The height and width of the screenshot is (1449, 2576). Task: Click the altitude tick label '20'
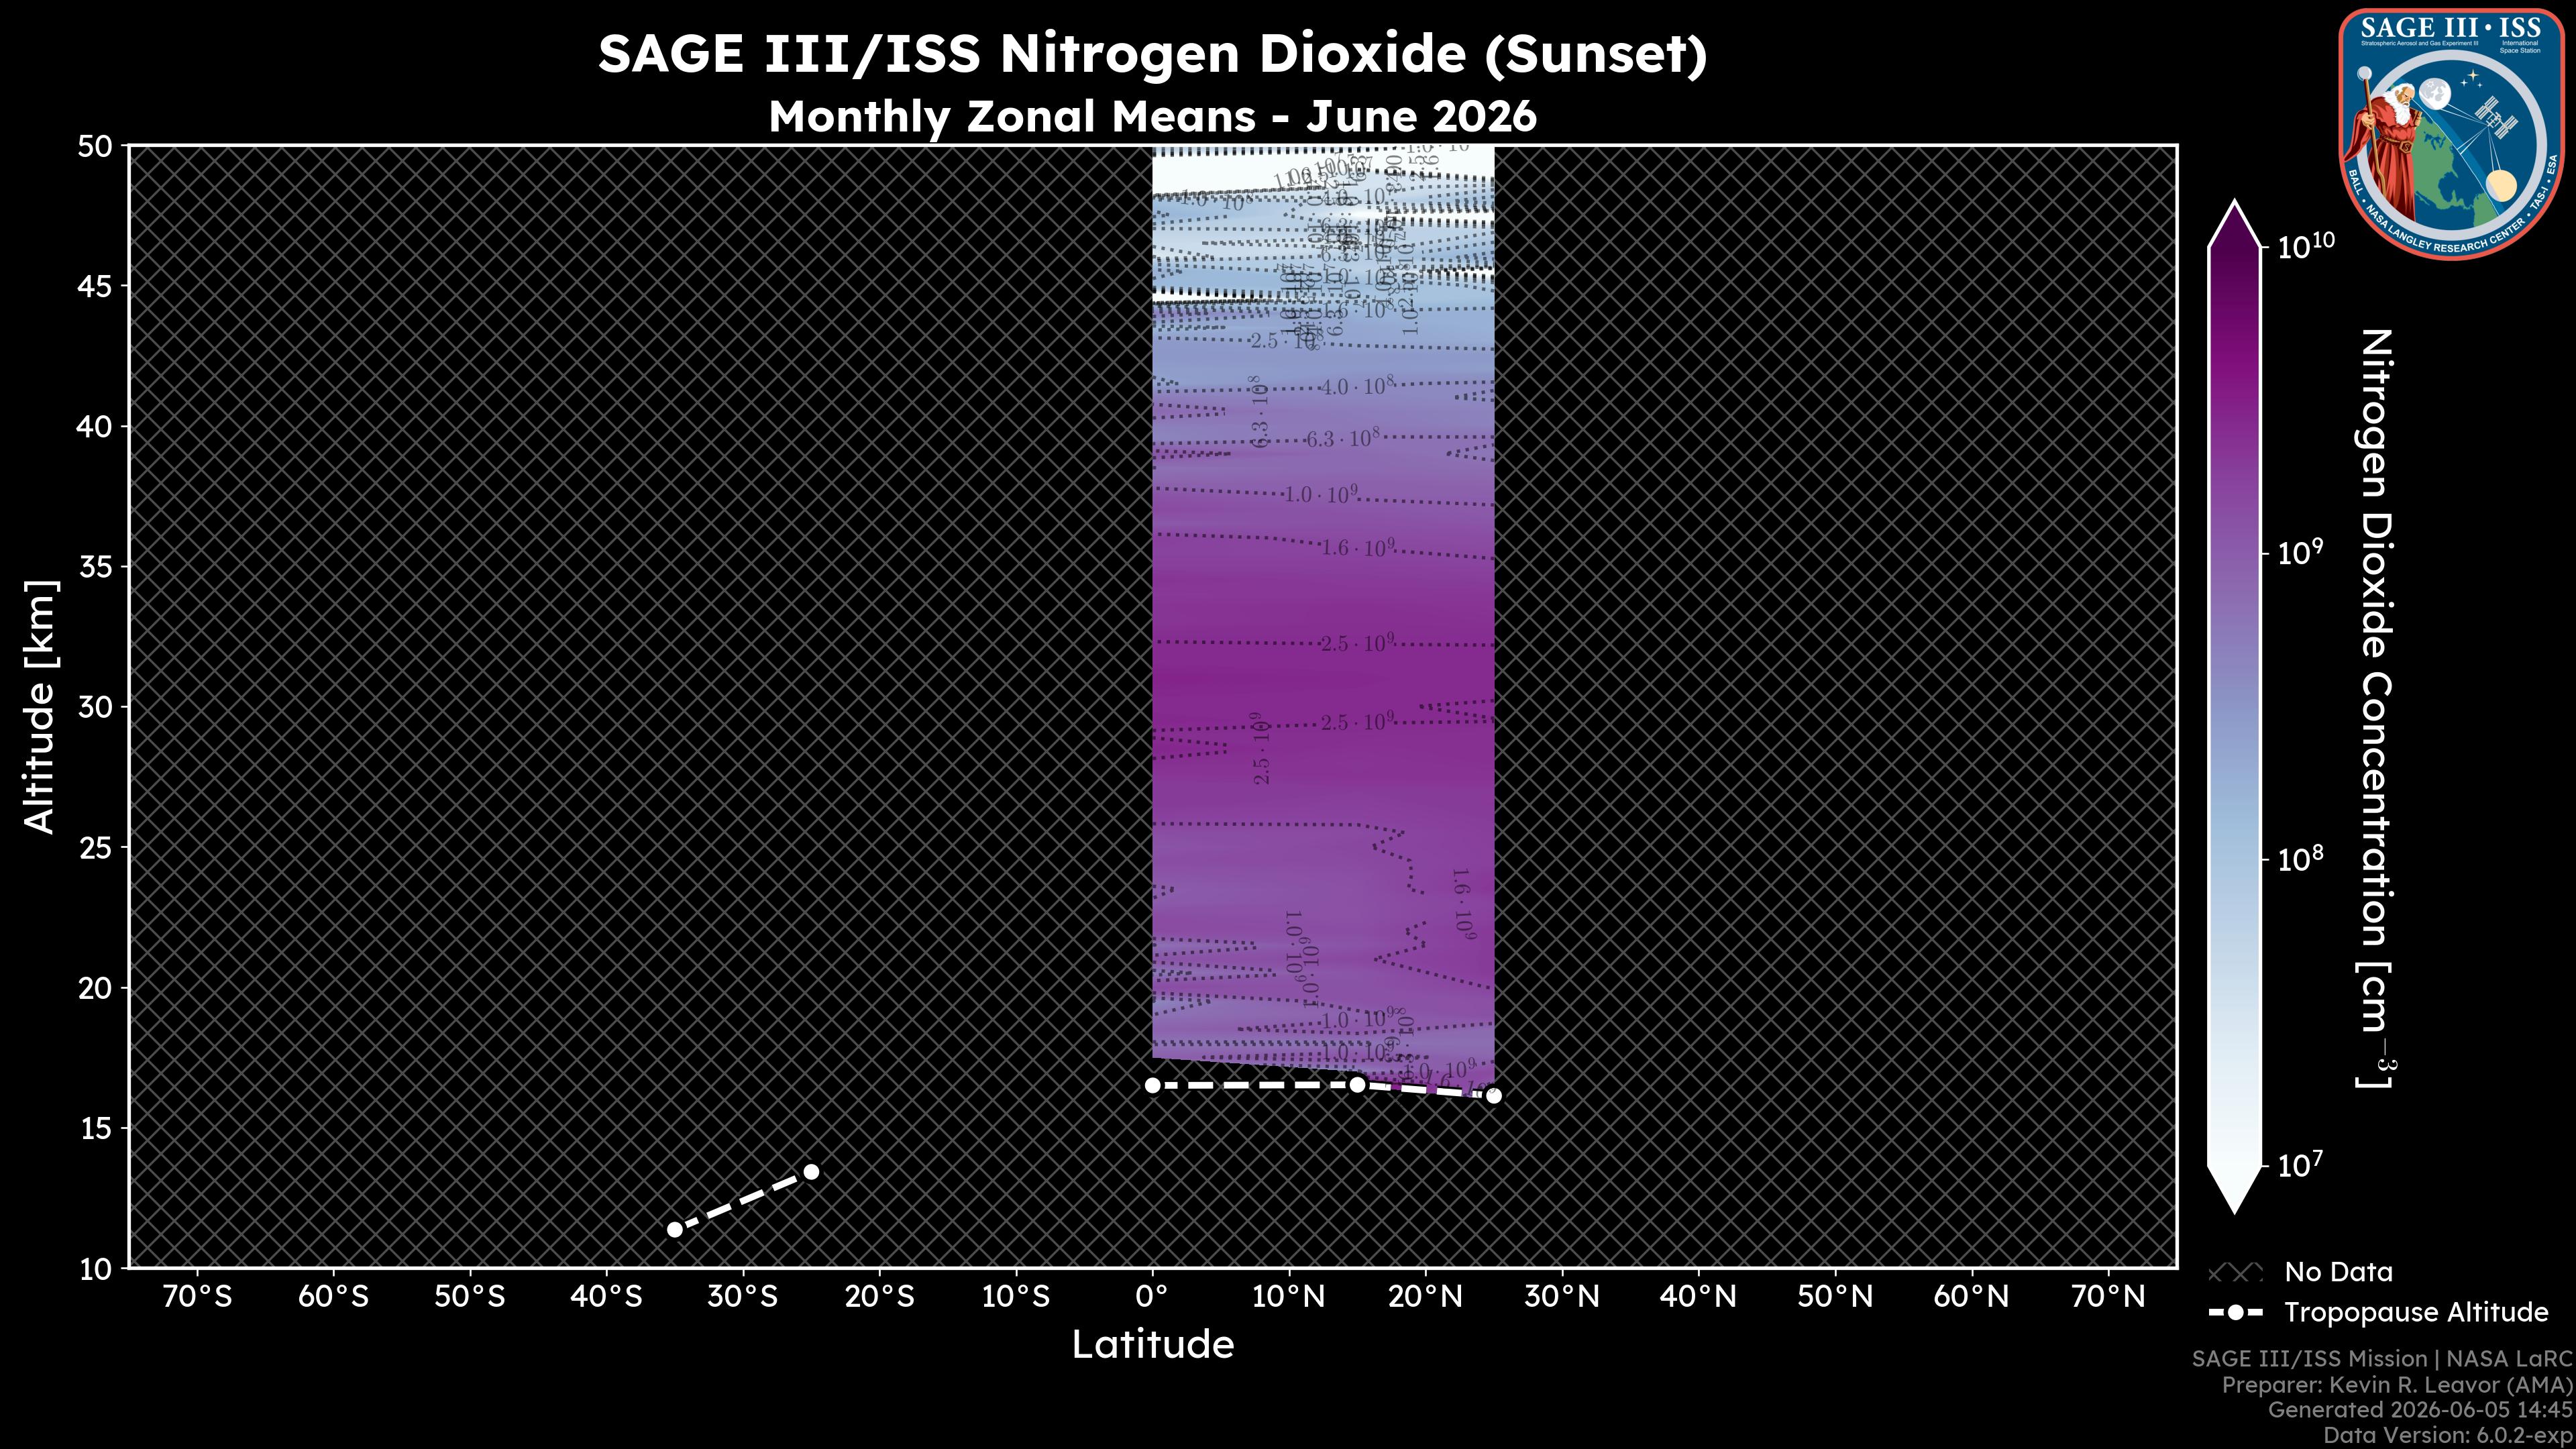coord(95,988)
